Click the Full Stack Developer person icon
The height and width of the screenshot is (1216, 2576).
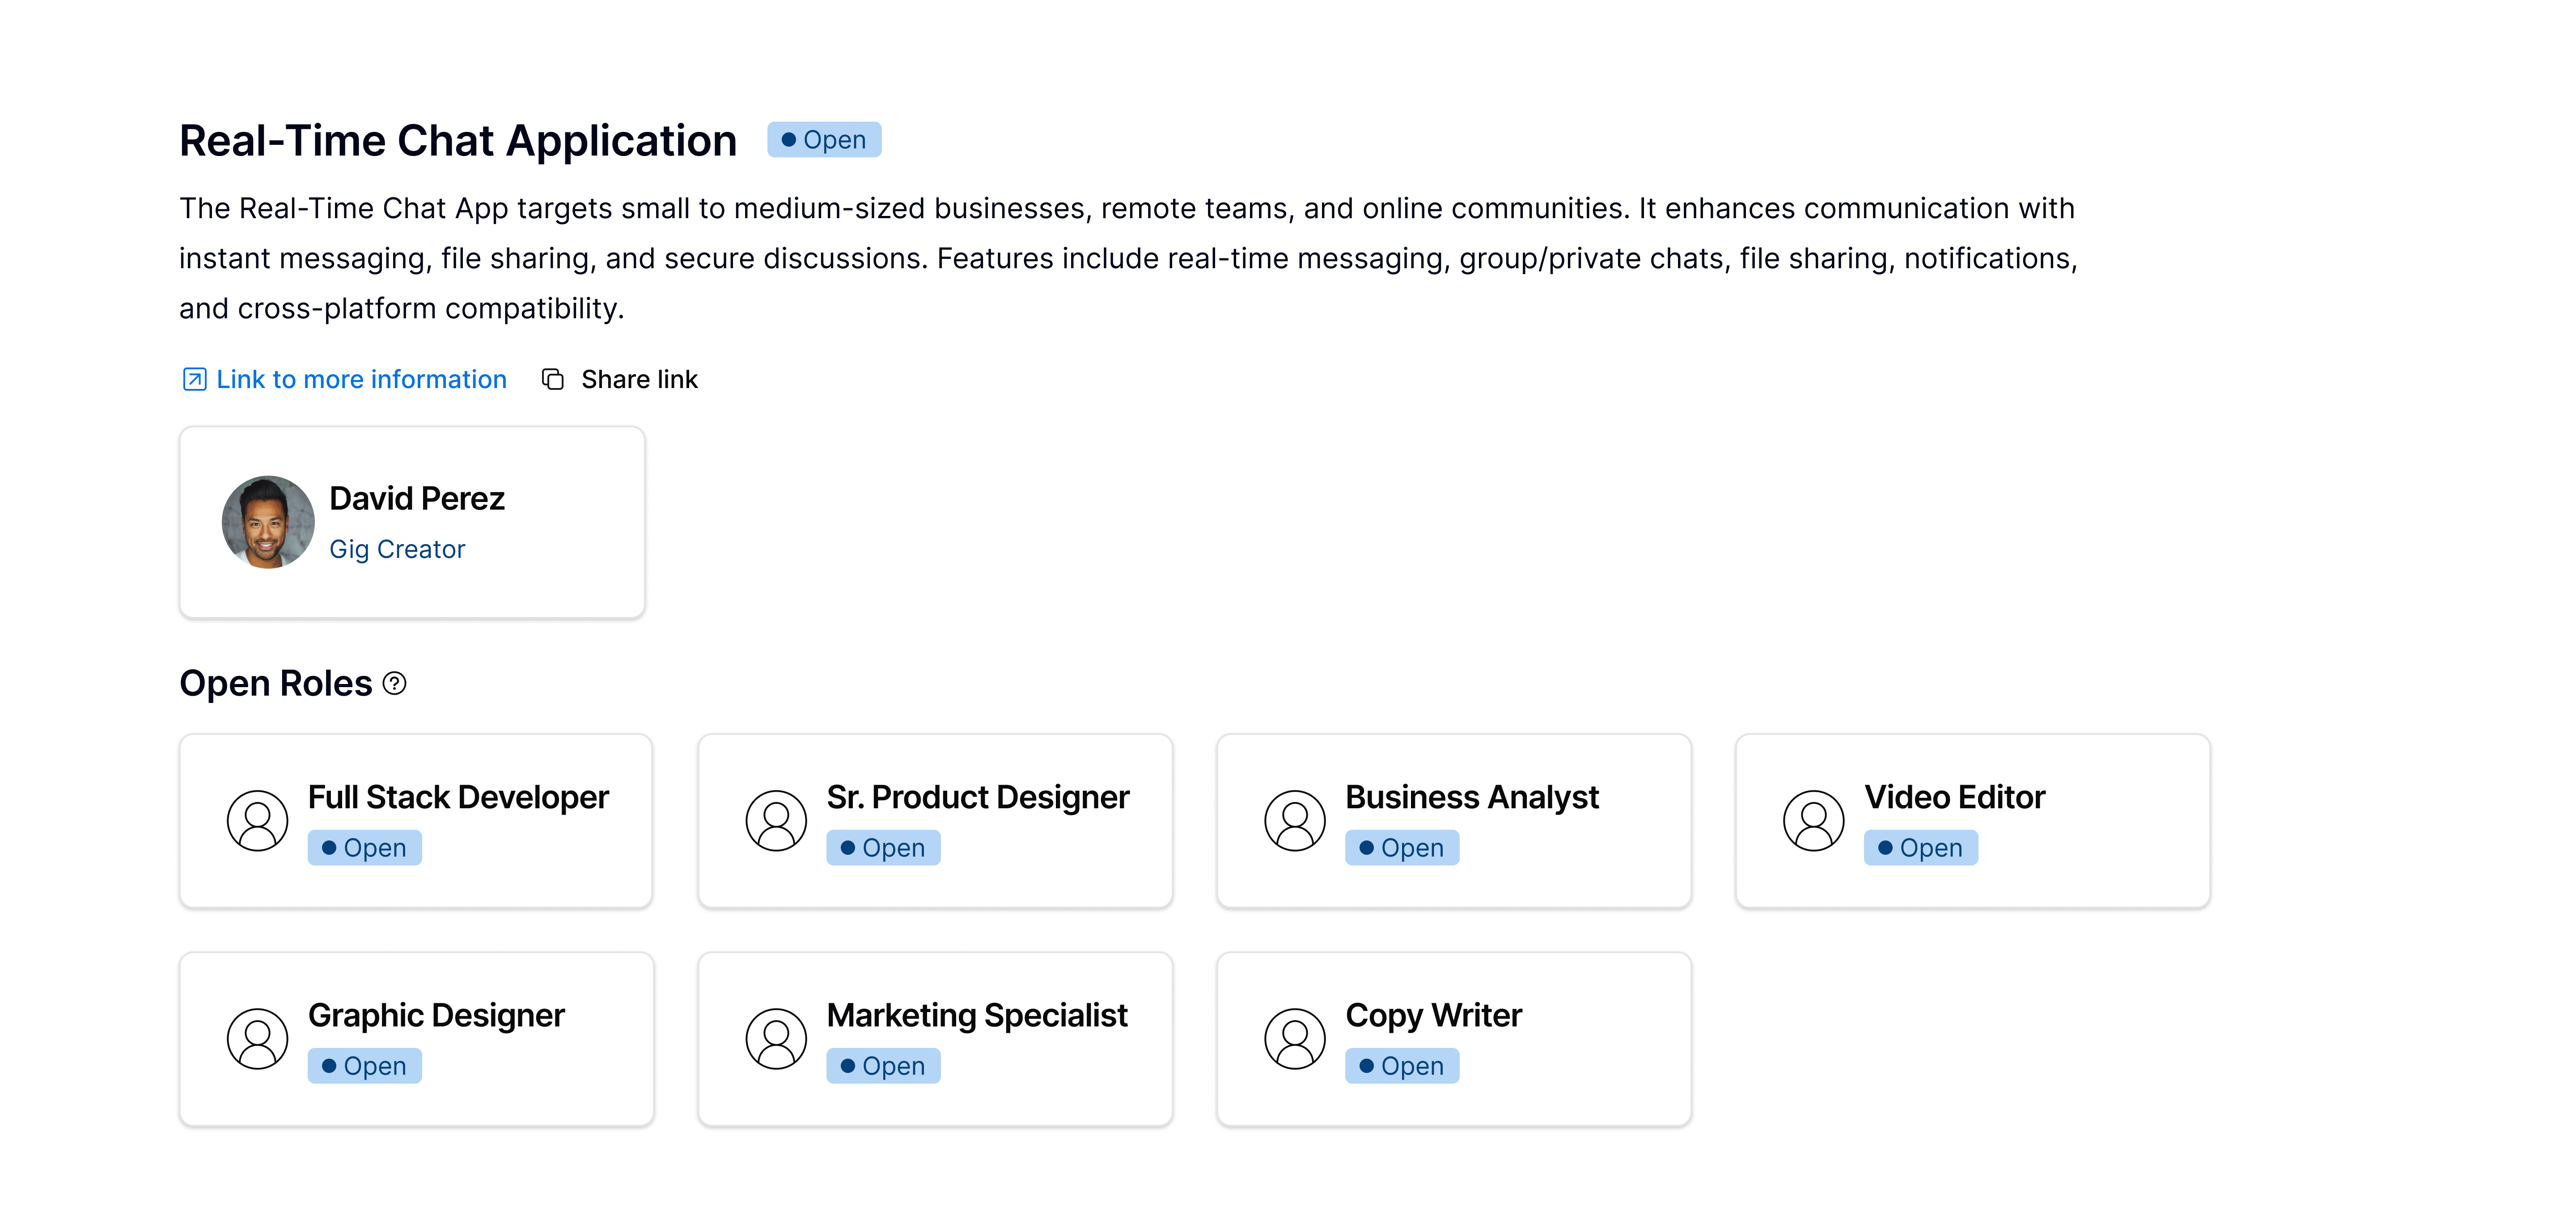tap(257, 821)
